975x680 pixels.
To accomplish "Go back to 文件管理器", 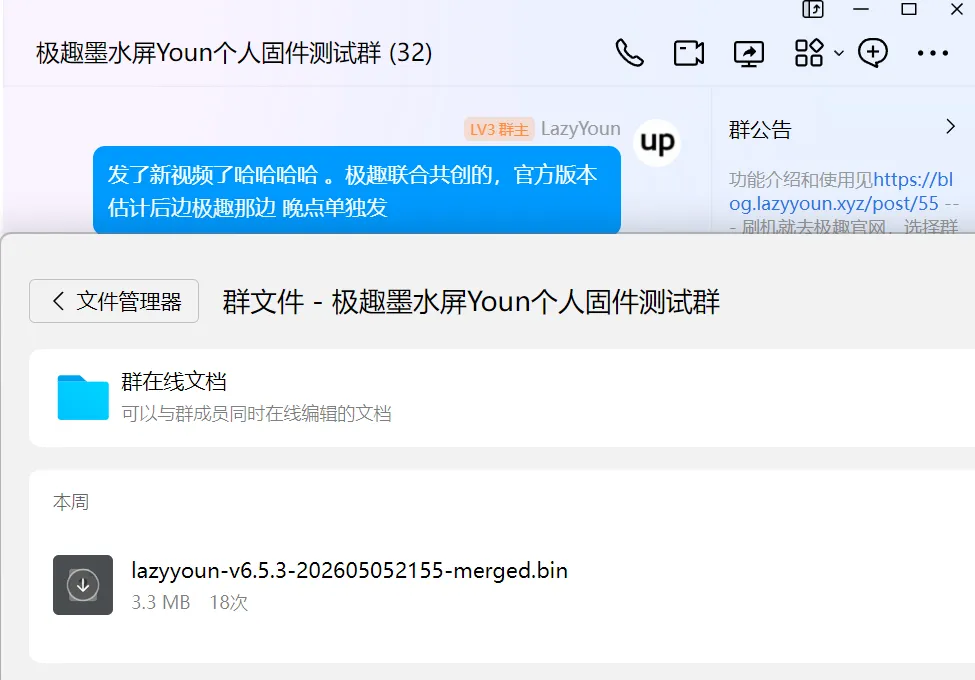I will click(x=114, y=301).
